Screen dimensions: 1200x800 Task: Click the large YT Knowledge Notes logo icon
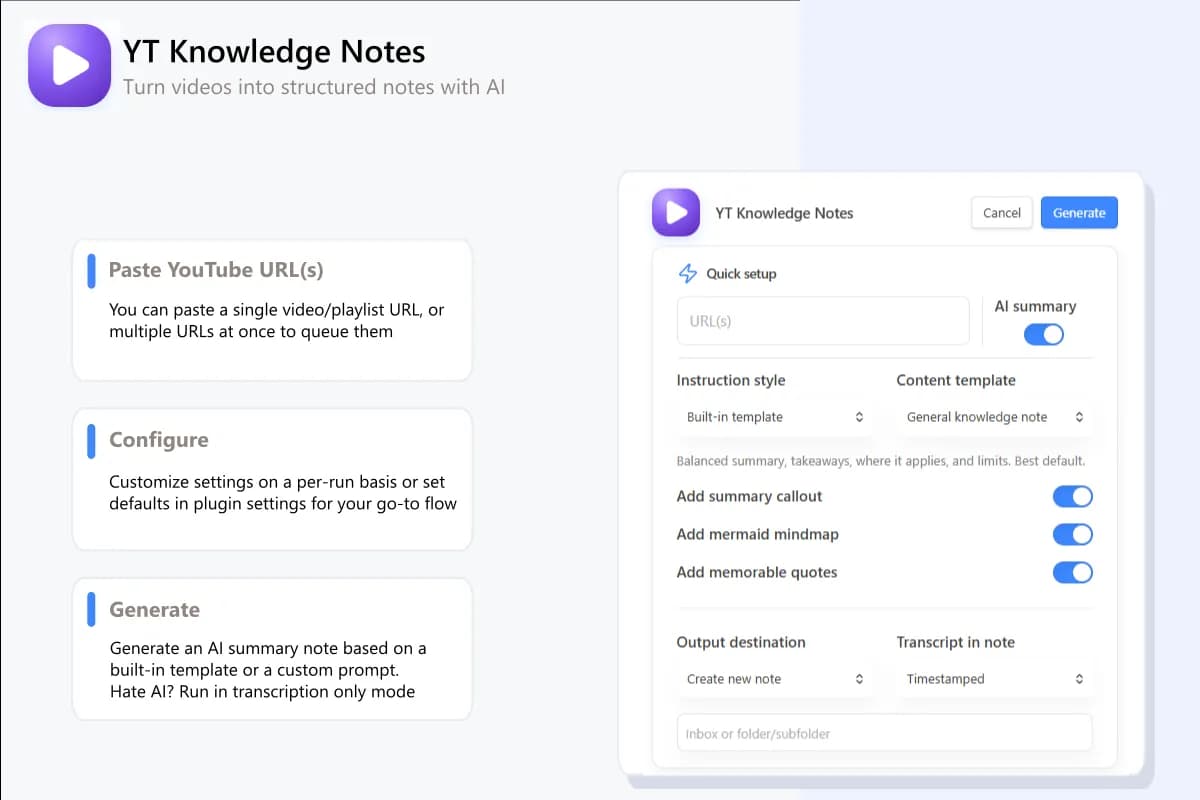click(69, 66)
